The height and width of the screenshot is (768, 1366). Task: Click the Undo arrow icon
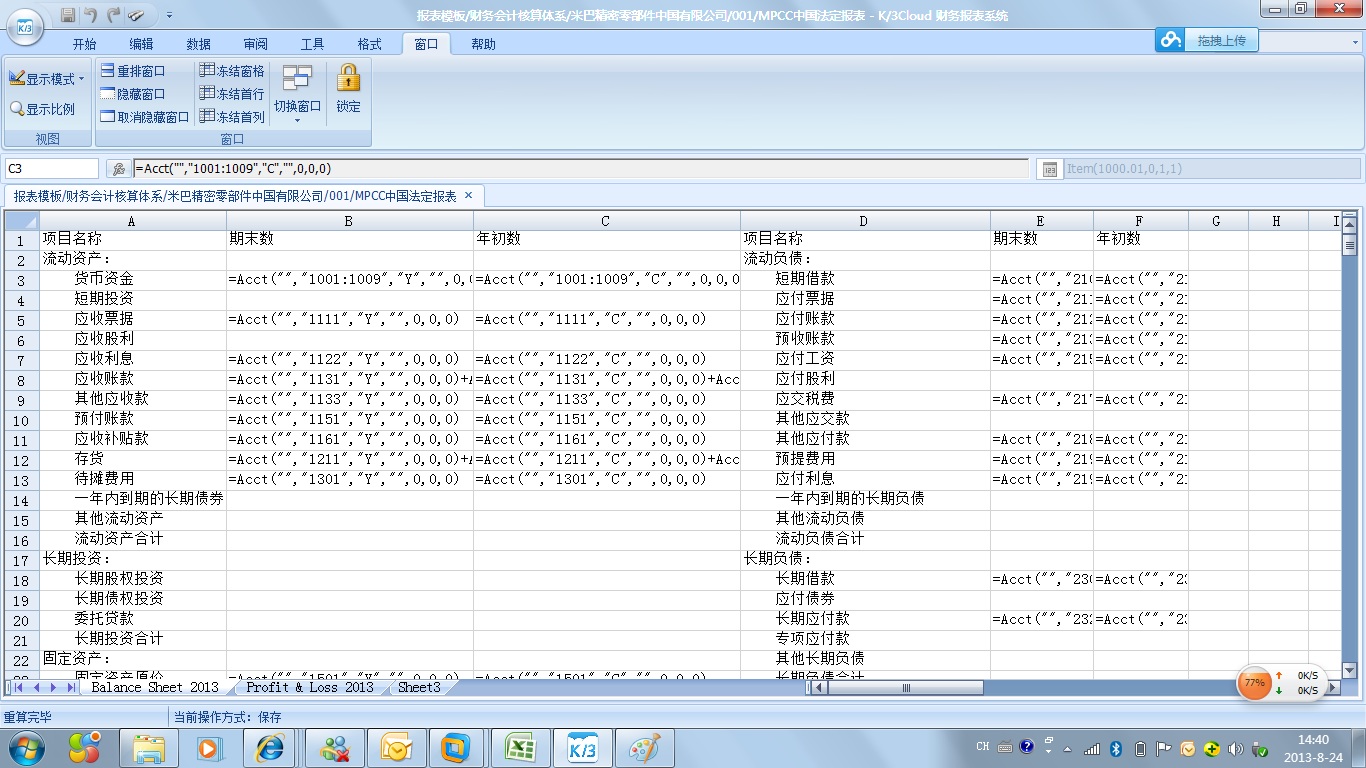click(91, 15)
